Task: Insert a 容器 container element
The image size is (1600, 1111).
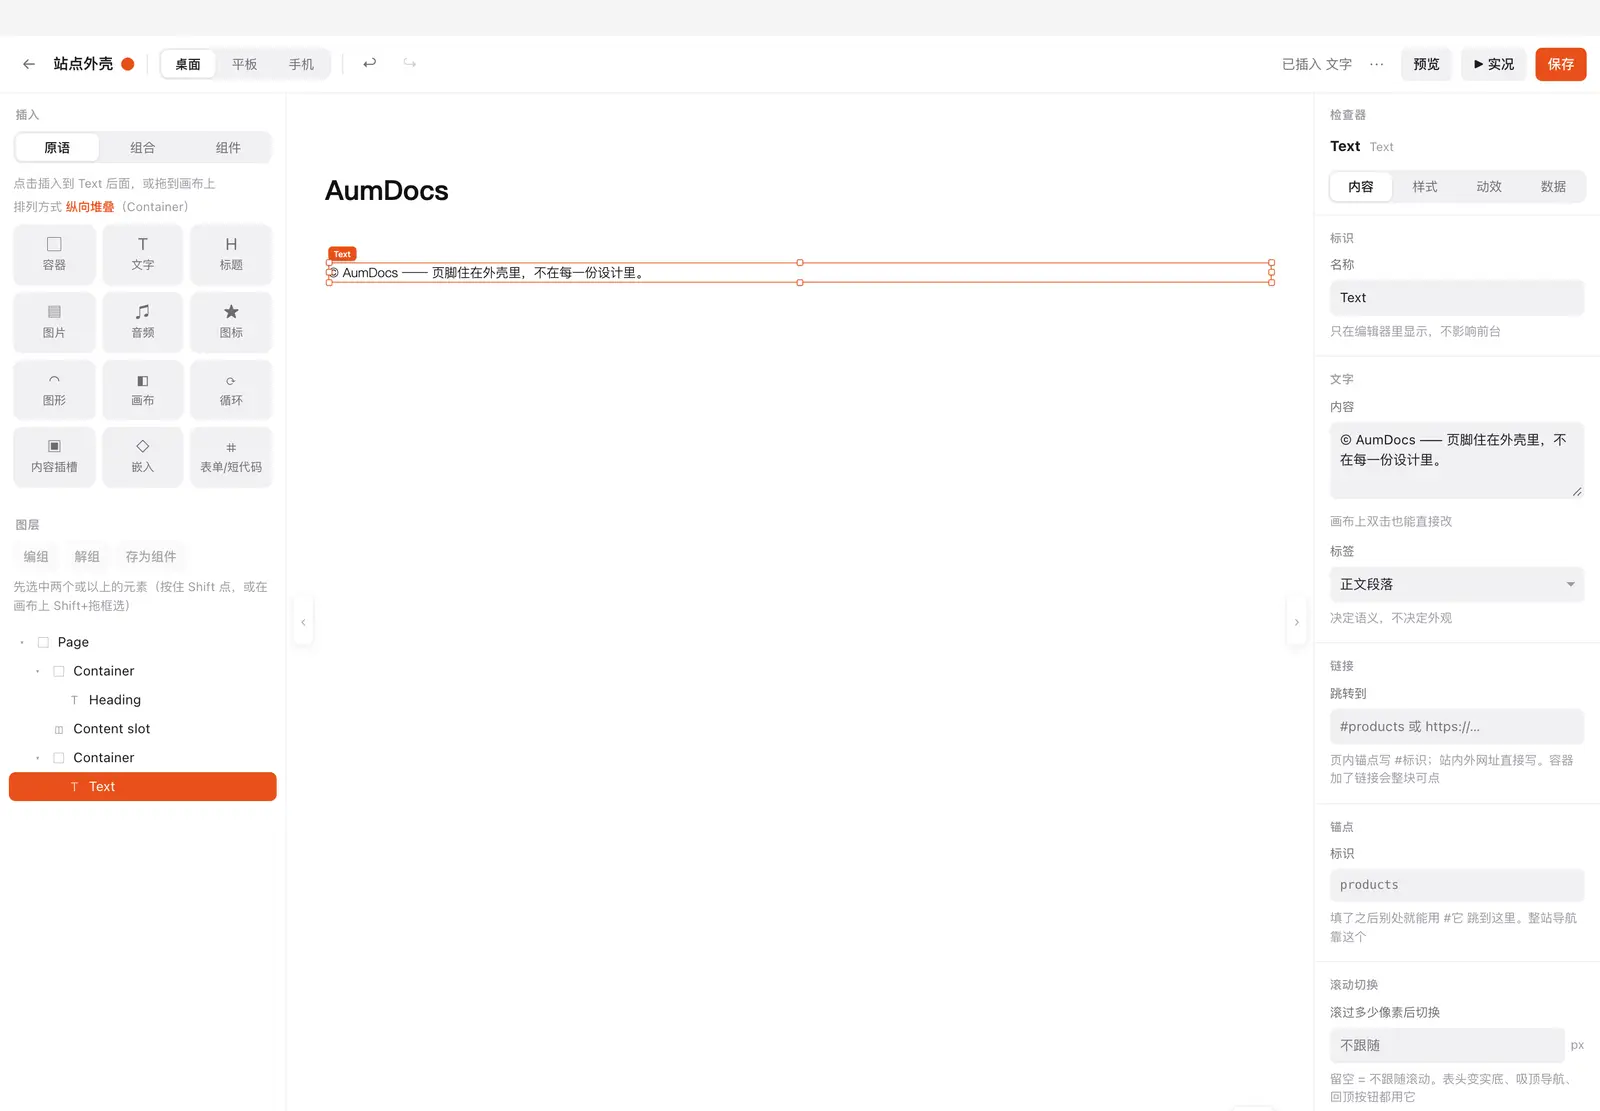Action: 54,254
